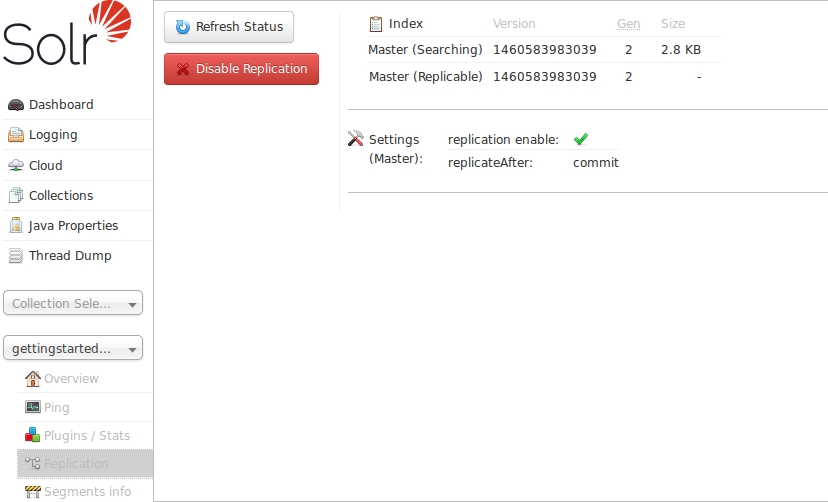The height and width of the screenshot is (502, 828).
Task: Open the gettingstarted core selector dropdown
Action: (74, 348)
